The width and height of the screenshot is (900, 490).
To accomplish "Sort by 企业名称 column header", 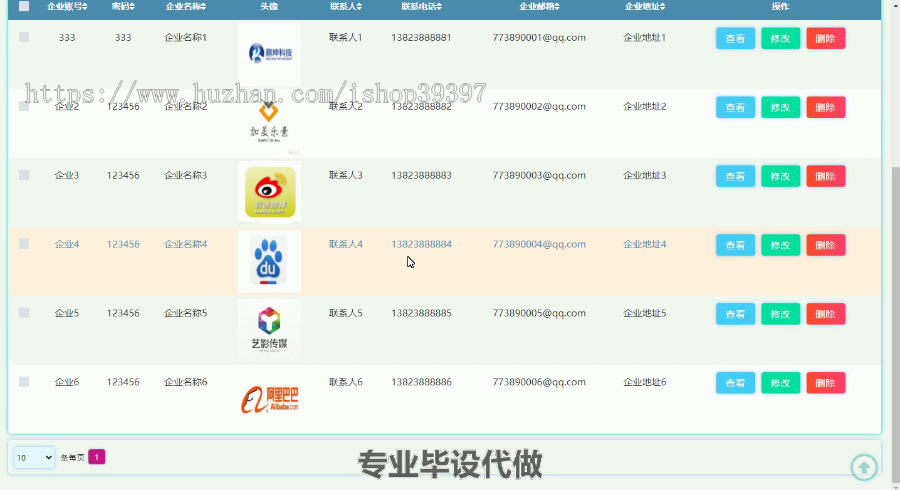I will click(x=185, y=6).
